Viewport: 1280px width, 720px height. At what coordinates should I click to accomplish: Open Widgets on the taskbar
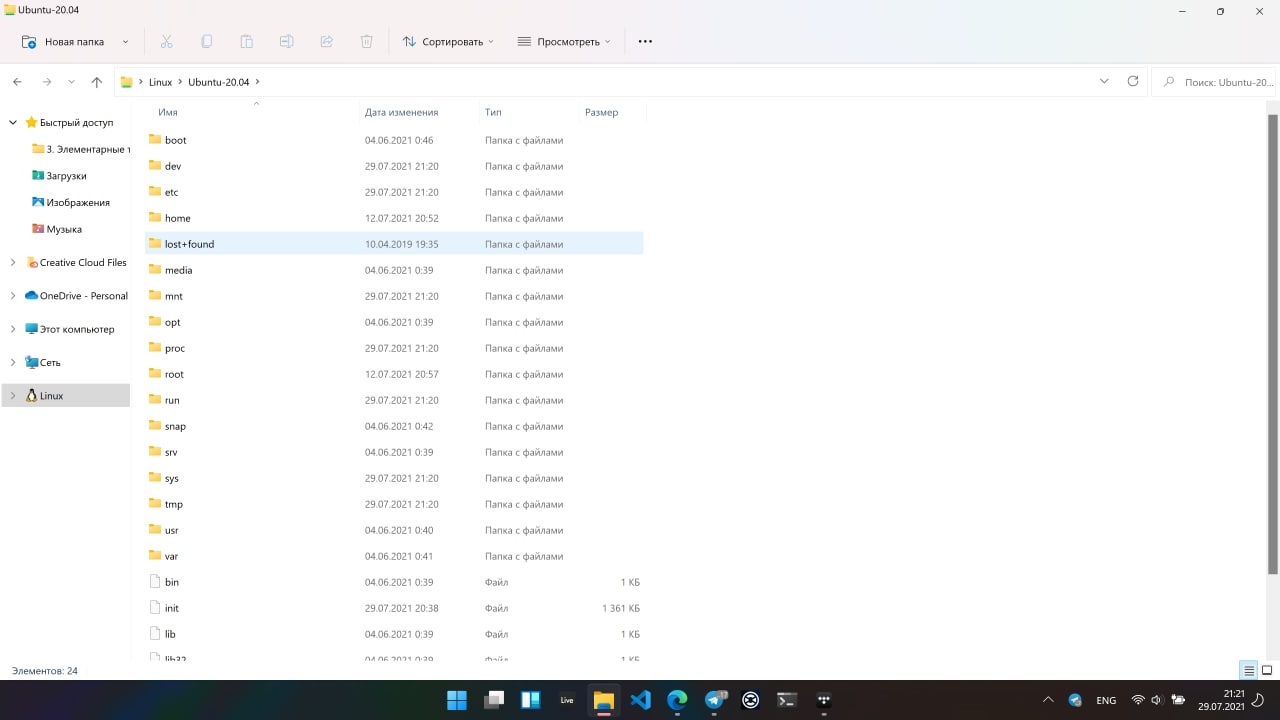tap(530, 700)
